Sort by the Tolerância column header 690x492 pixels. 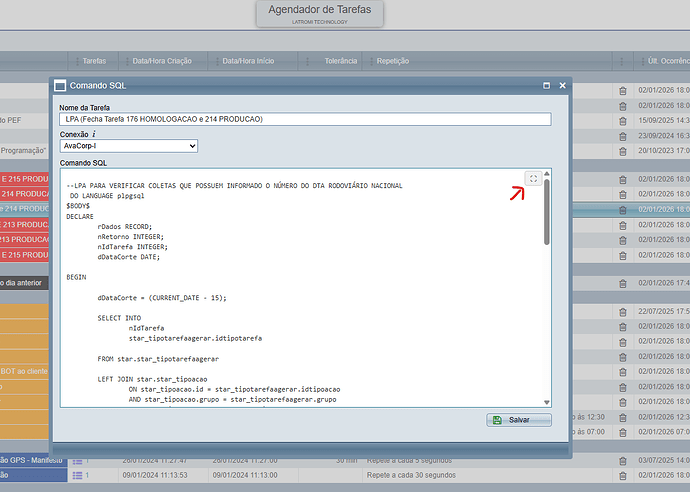pyautogui.click(x=341, y=61)
